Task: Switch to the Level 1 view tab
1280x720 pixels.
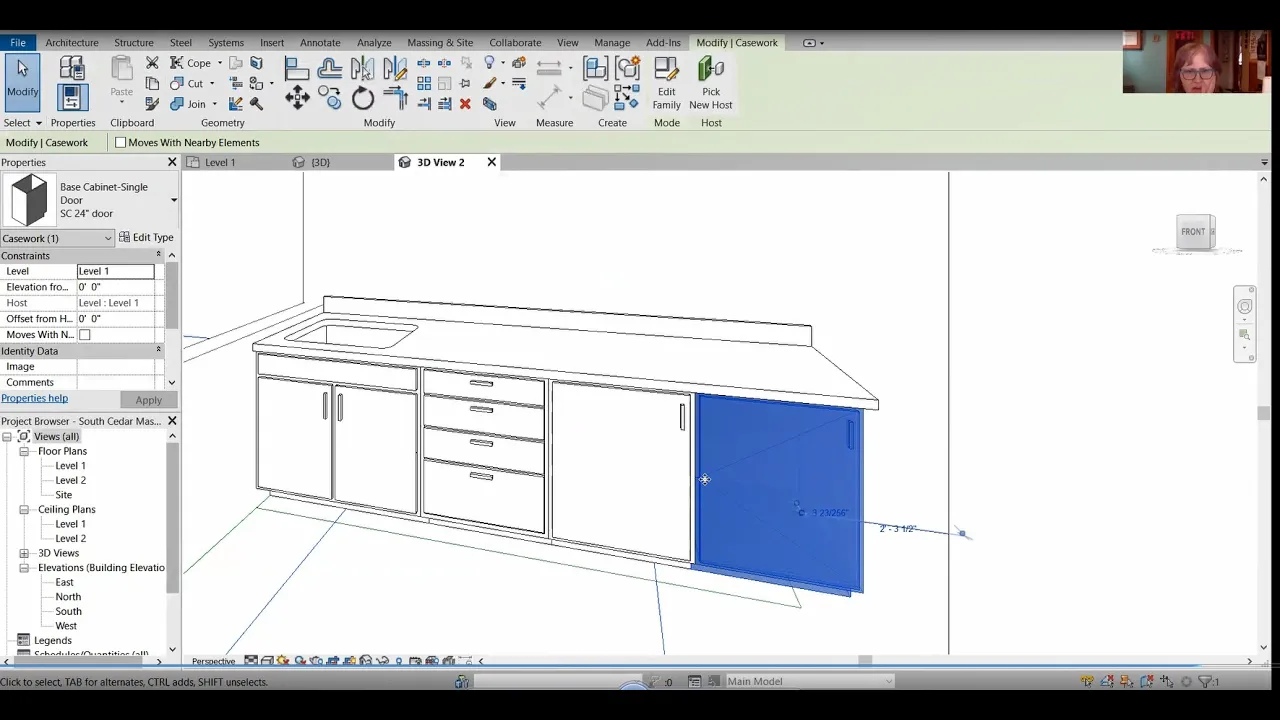Action: [x=219, y=162]
